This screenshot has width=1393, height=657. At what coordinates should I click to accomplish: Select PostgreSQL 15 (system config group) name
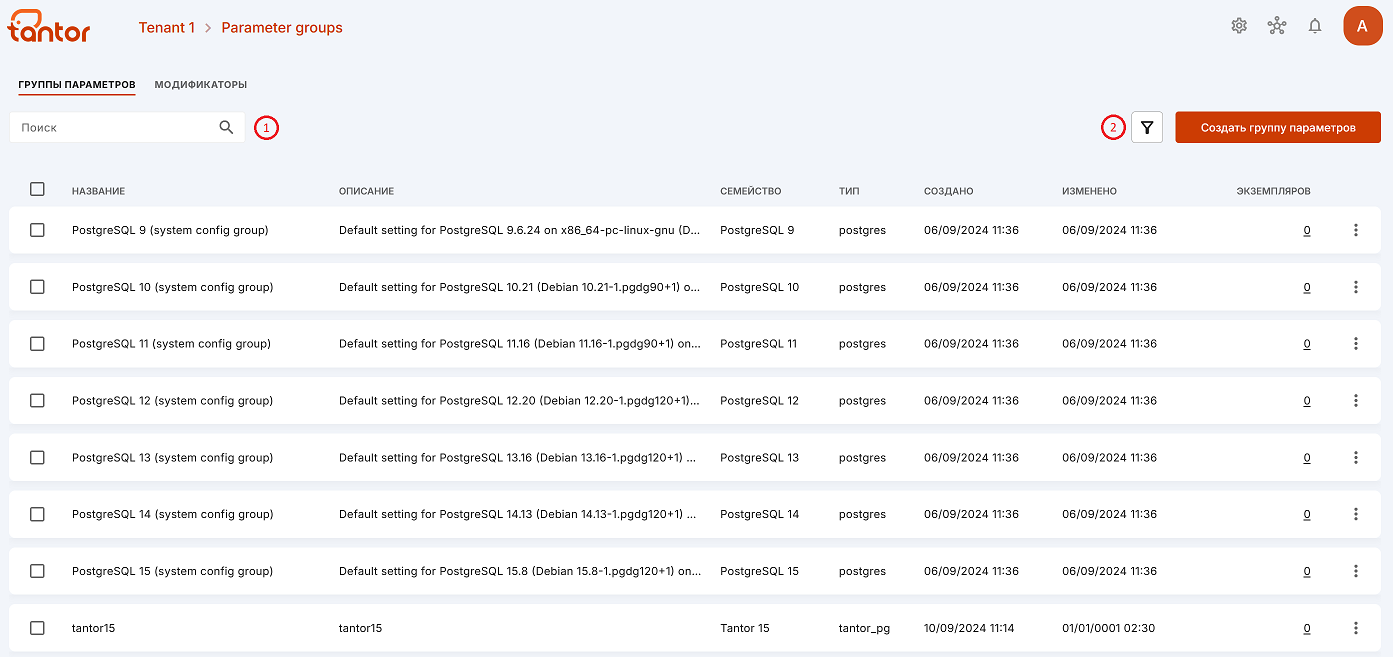pos(172,571)
